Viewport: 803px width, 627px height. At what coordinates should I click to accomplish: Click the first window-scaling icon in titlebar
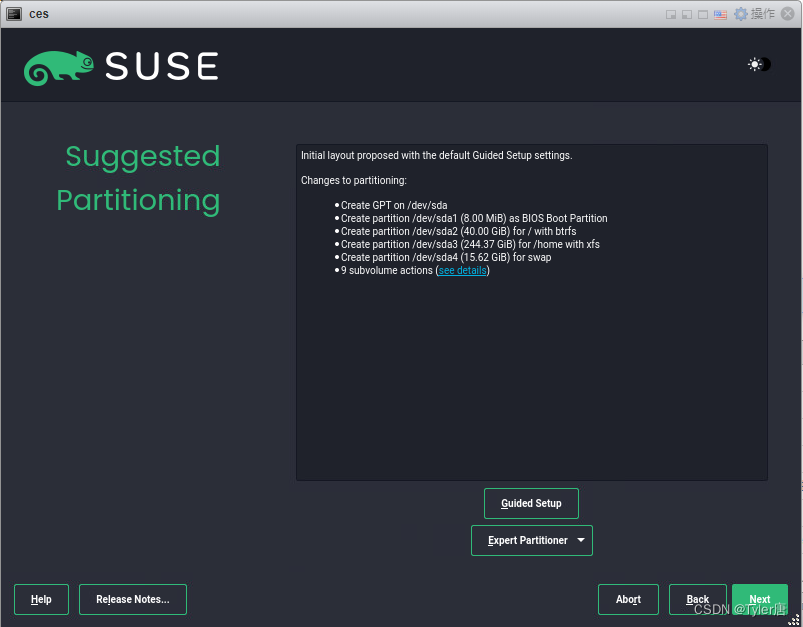point(671,13)
